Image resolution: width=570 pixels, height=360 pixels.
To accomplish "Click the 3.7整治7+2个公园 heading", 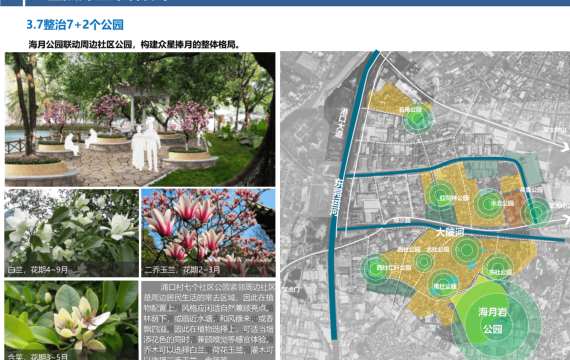I will click(x=75, y=25).
